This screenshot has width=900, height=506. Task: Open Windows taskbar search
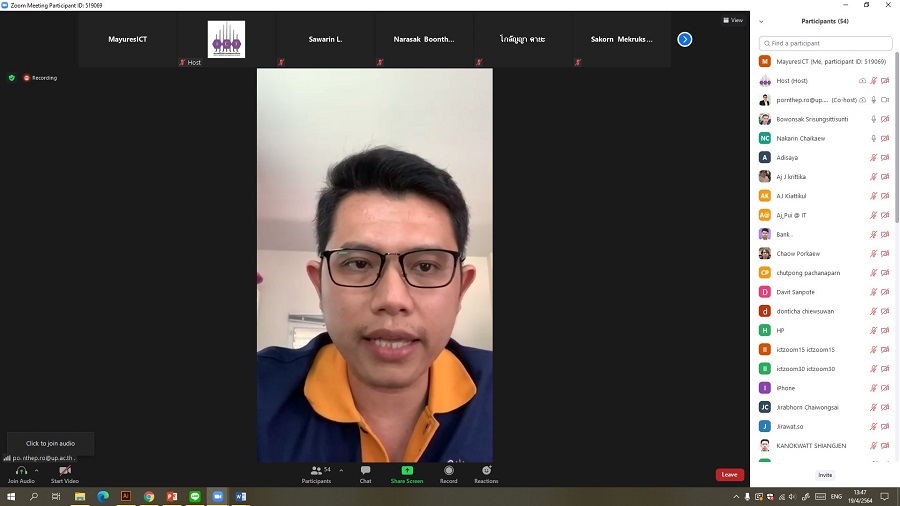pyautogui.click(x=34, y=496)
